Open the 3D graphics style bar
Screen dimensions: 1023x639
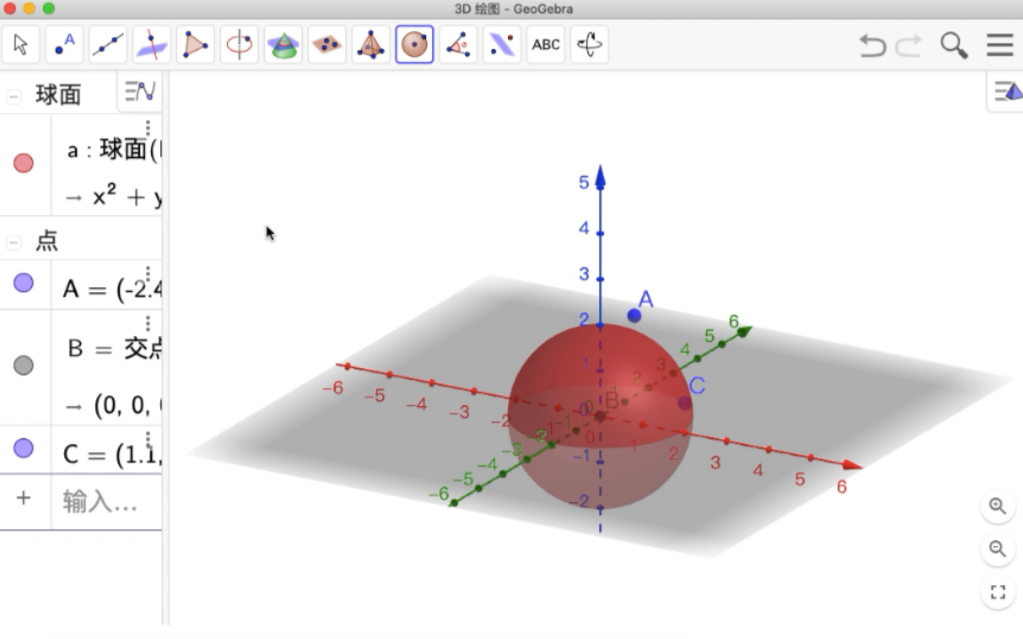[x=1007, y=91]
